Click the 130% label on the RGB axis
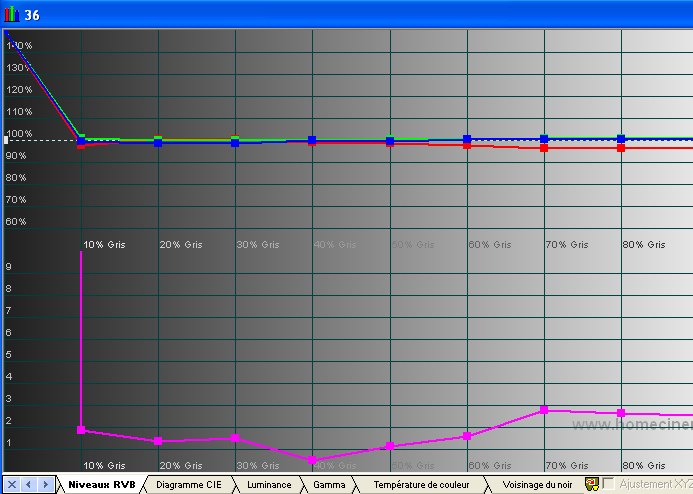 point(19,68)
